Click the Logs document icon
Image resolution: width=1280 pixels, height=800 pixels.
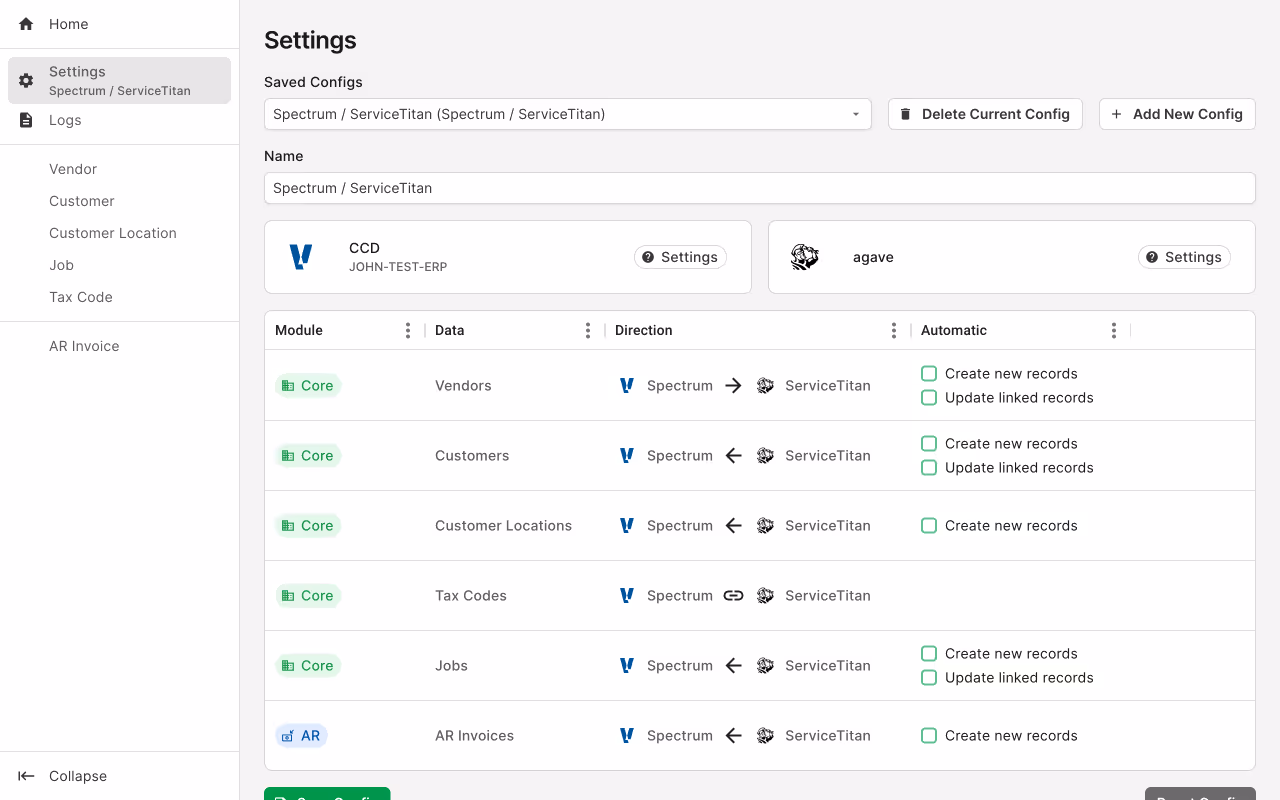pos(26,120)
